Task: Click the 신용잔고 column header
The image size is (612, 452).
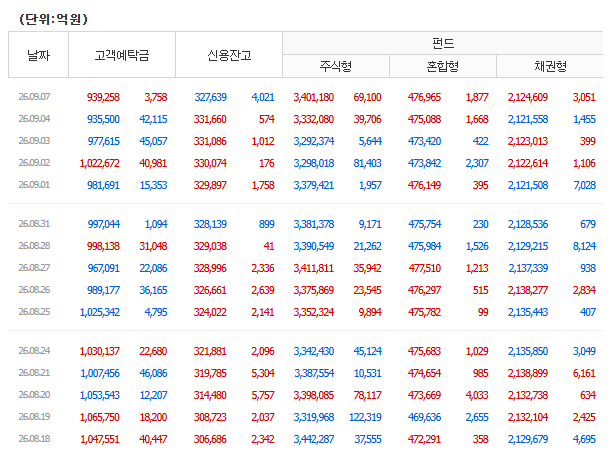Action: (229, 55)
